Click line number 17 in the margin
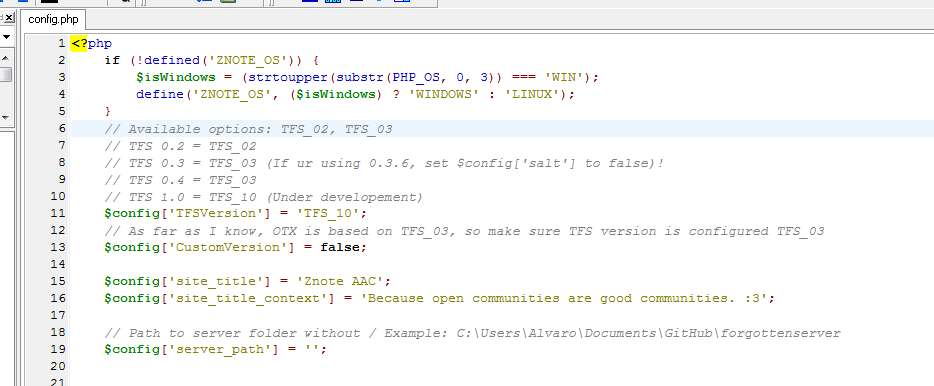 click(58, 315)
